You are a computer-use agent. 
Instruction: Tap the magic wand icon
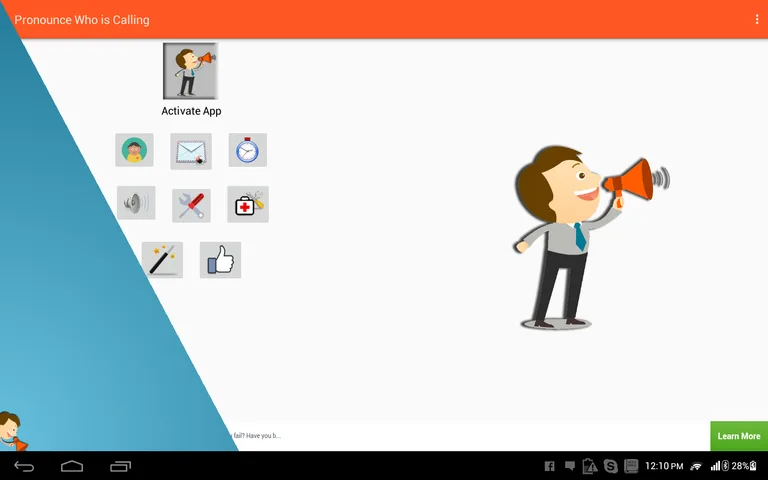[162, 260]
